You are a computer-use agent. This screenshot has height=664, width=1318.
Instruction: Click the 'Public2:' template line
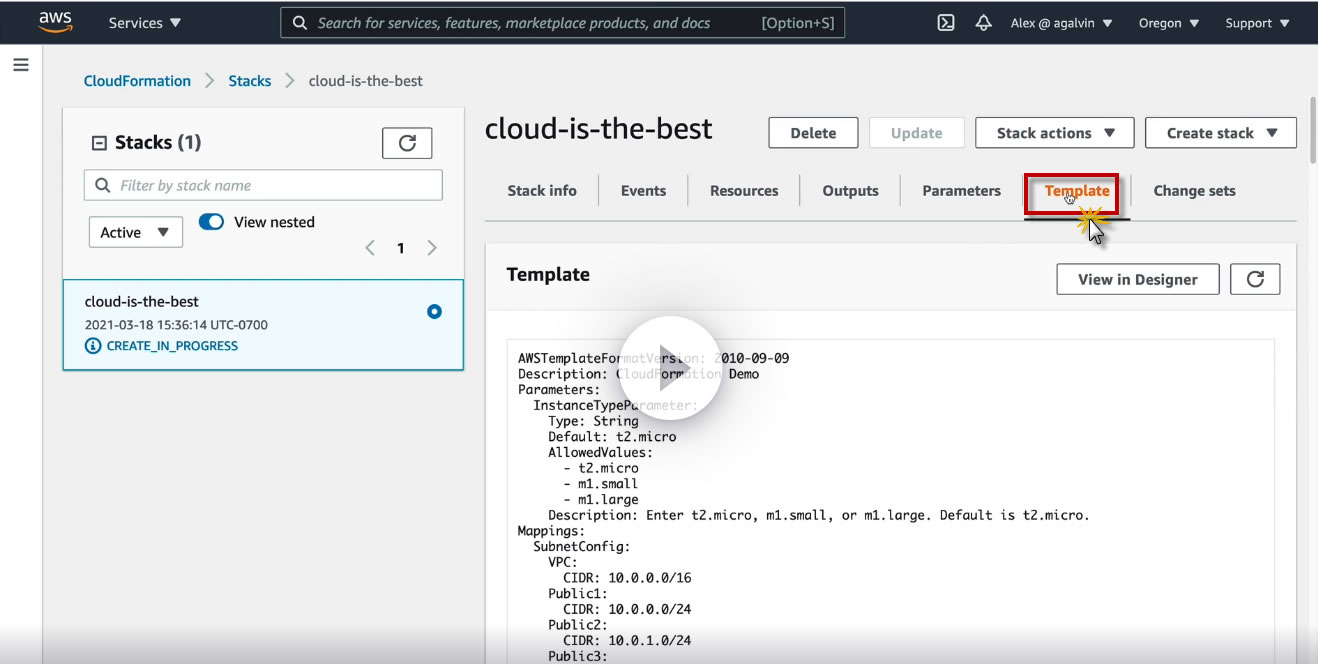click(578, 625)
